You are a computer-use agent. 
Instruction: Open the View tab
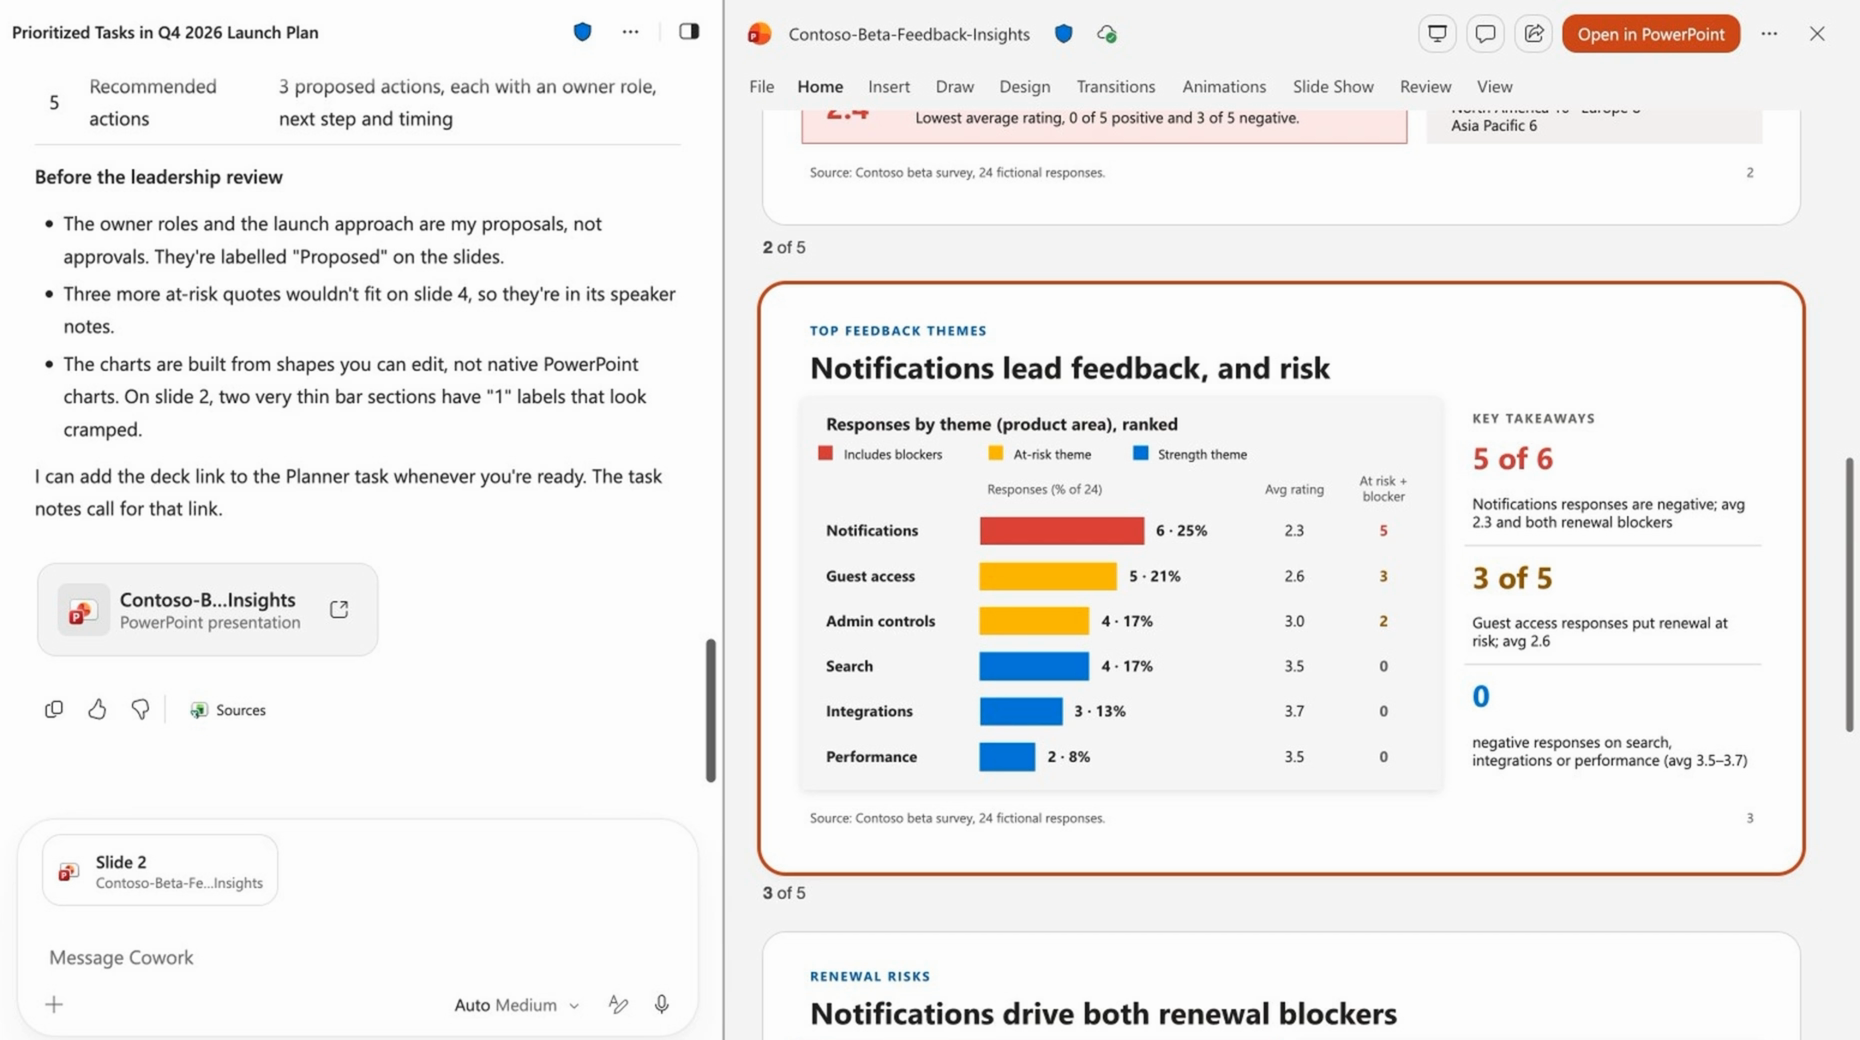tap(1495, 87)
